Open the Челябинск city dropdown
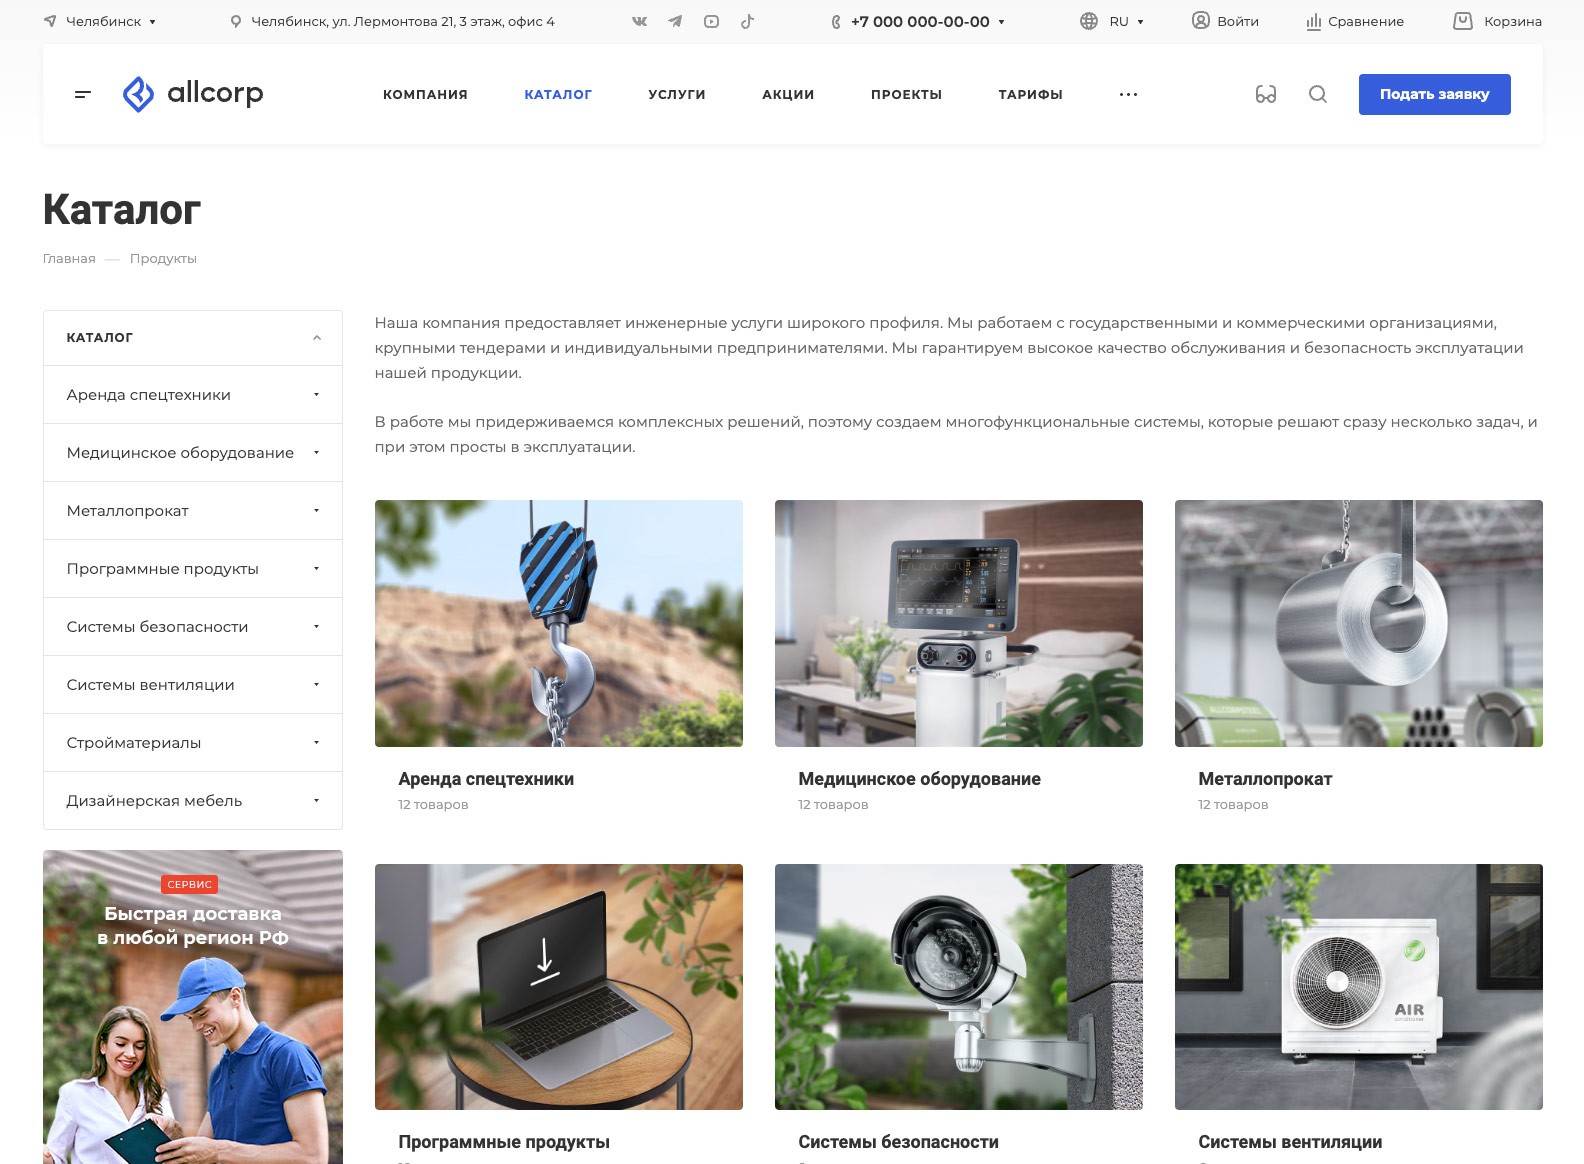Screen dimensions: 1584x1164 pos(101,21)
